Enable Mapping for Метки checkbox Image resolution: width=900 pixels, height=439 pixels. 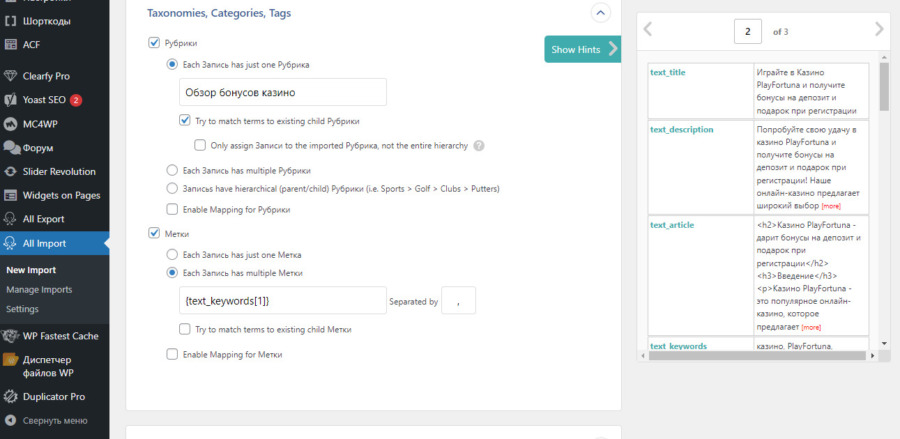[172, 354]
